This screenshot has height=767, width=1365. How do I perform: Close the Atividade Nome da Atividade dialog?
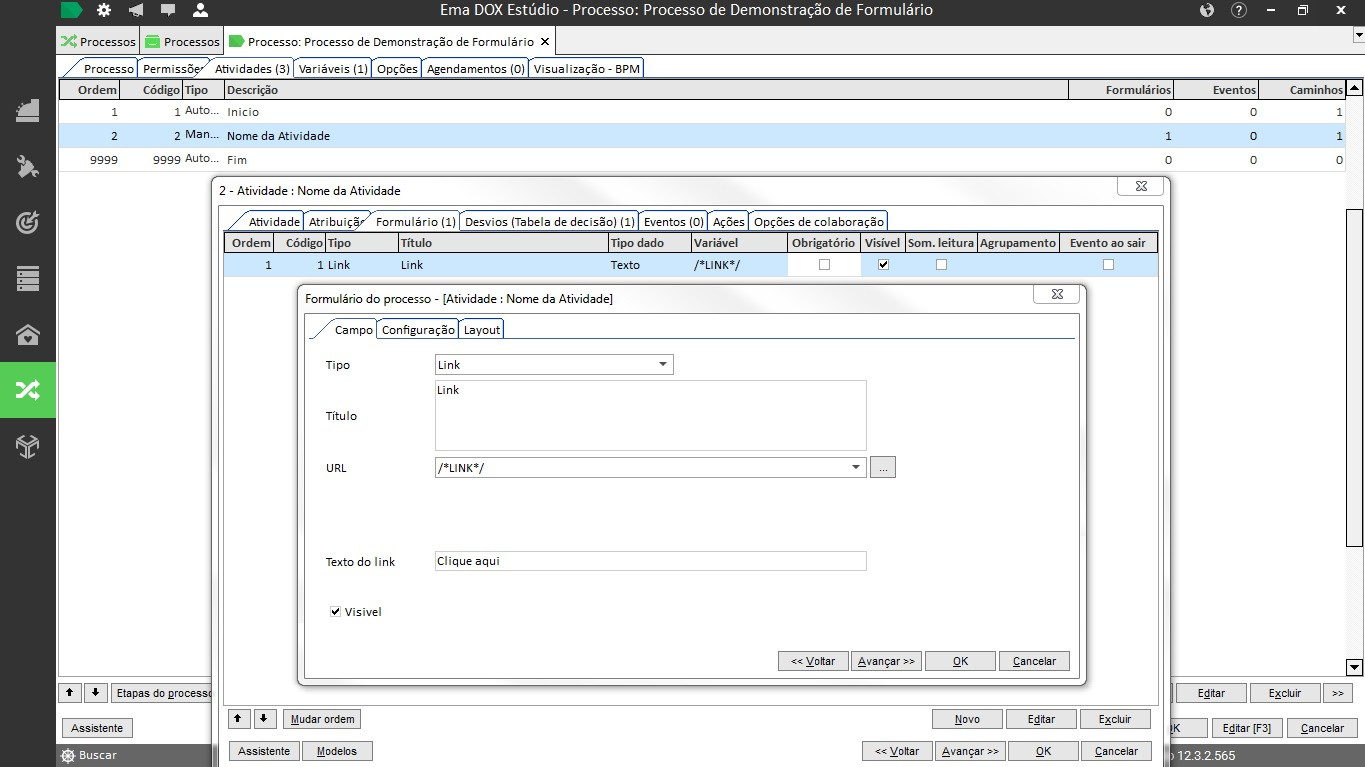pos(1141,186)
